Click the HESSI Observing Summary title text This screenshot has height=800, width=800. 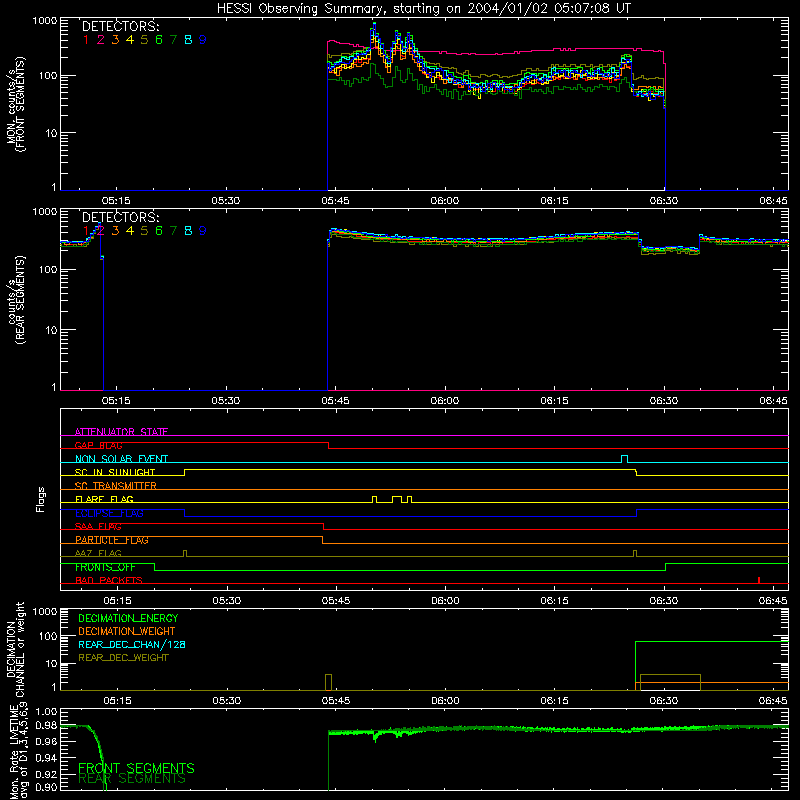coord(423,9)
